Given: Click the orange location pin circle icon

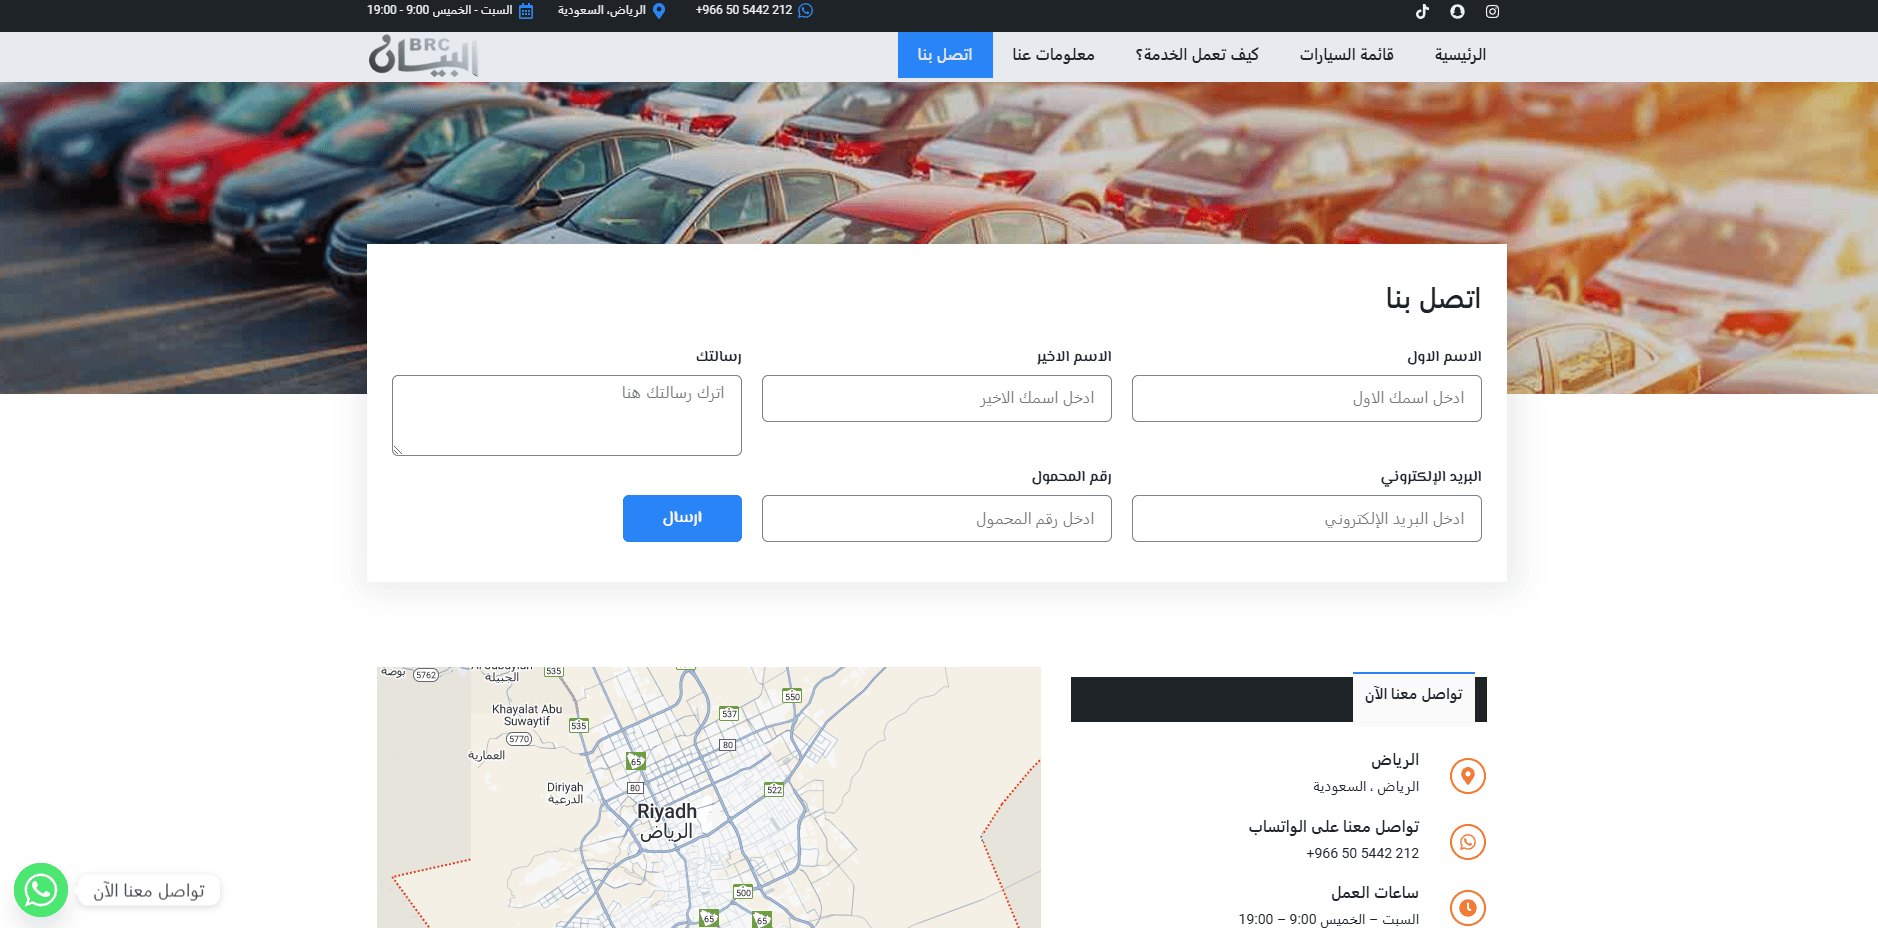Looking at the screenshot, I should pyautogui.click(x=1468, y=776).
